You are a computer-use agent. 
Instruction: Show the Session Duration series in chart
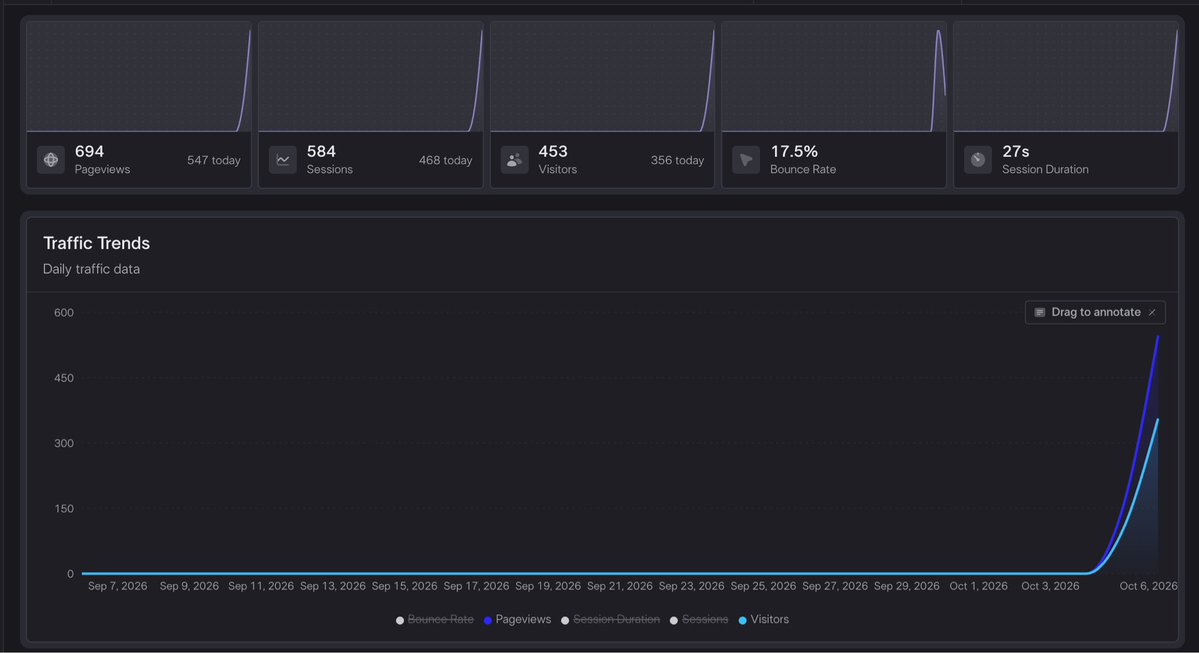(x=610, y=619)
